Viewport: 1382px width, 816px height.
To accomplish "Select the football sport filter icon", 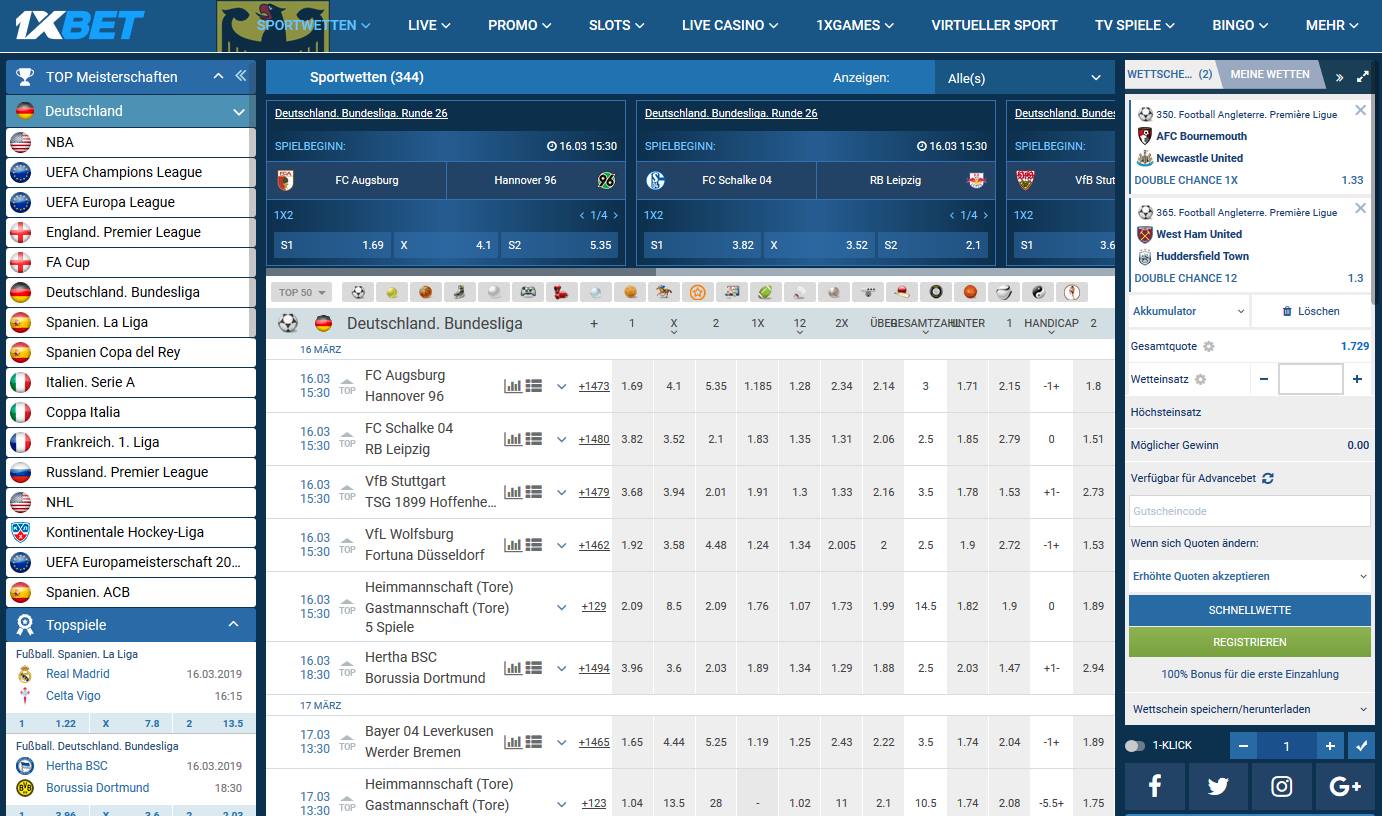I will click(x=358, y=292).
